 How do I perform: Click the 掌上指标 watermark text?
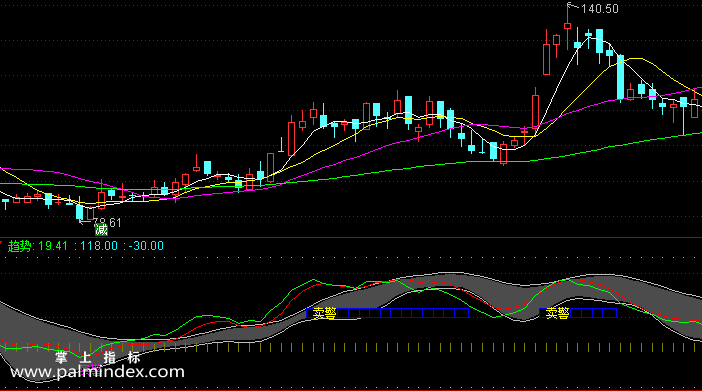[98, 357]
